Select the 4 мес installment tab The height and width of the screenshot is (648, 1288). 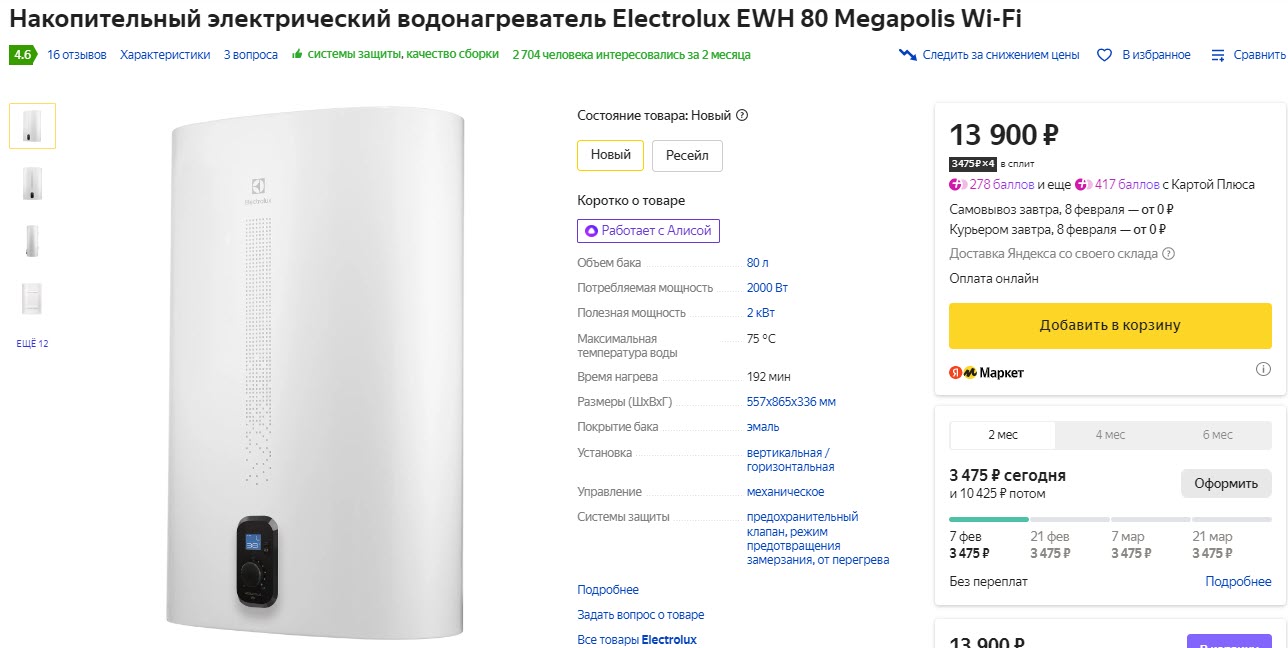1112,434
